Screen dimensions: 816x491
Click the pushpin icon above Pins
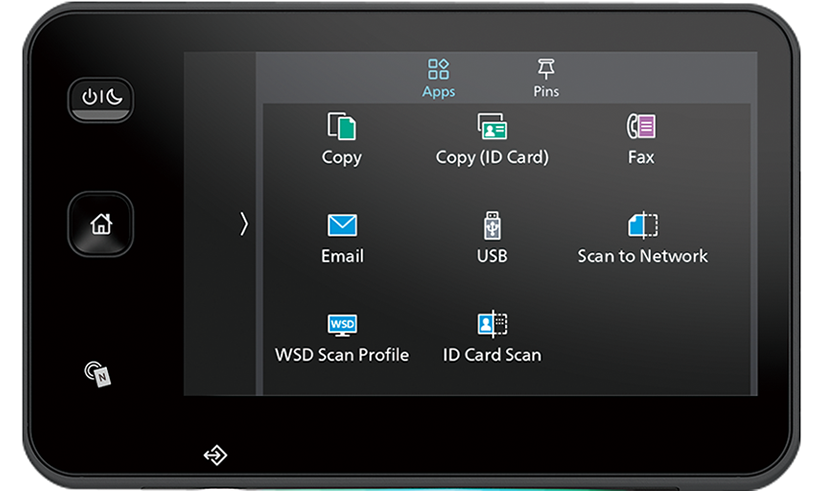546,68
